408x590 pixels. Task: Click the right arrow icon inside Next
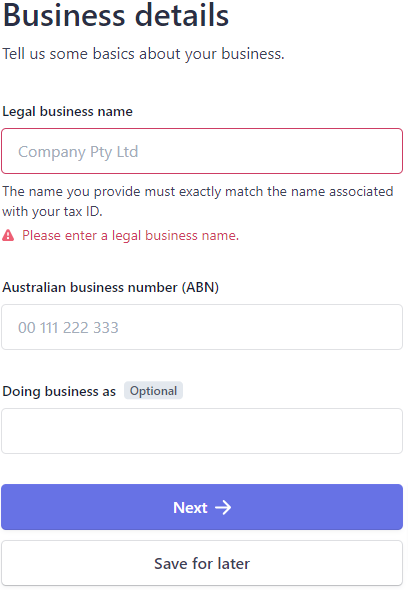click(223, 507)
